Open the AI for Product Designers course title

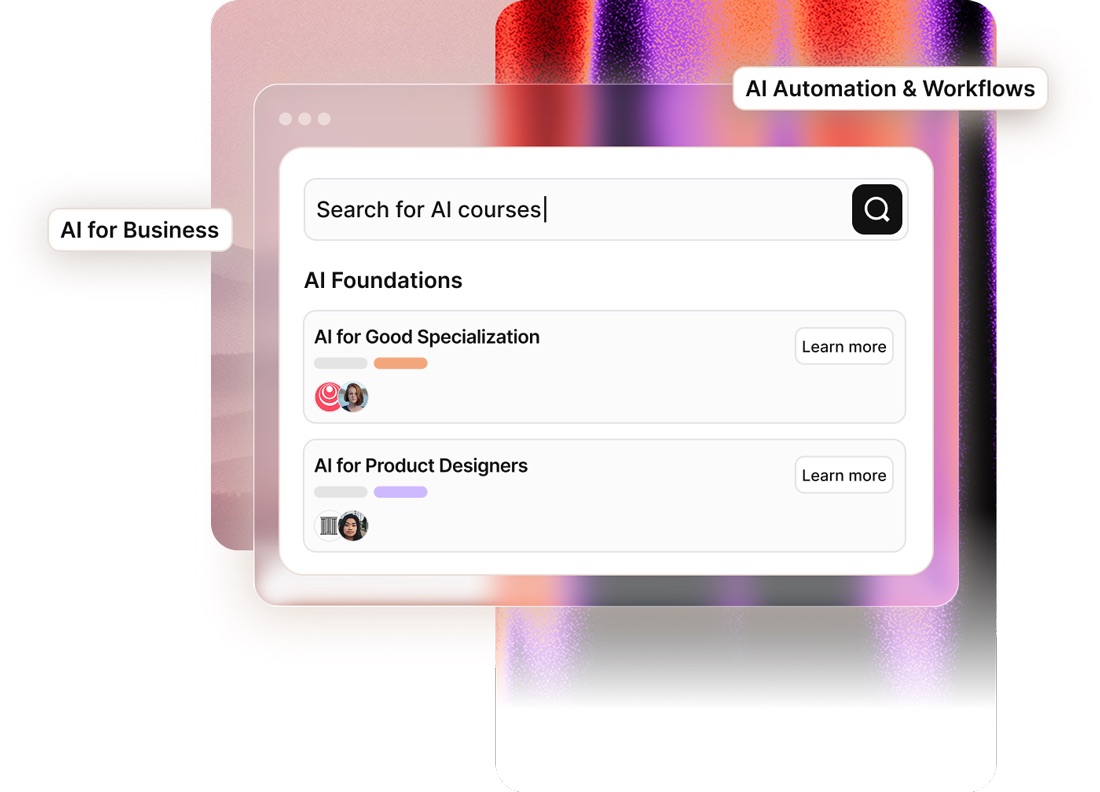pyautogui.click(x=421, y=465)
